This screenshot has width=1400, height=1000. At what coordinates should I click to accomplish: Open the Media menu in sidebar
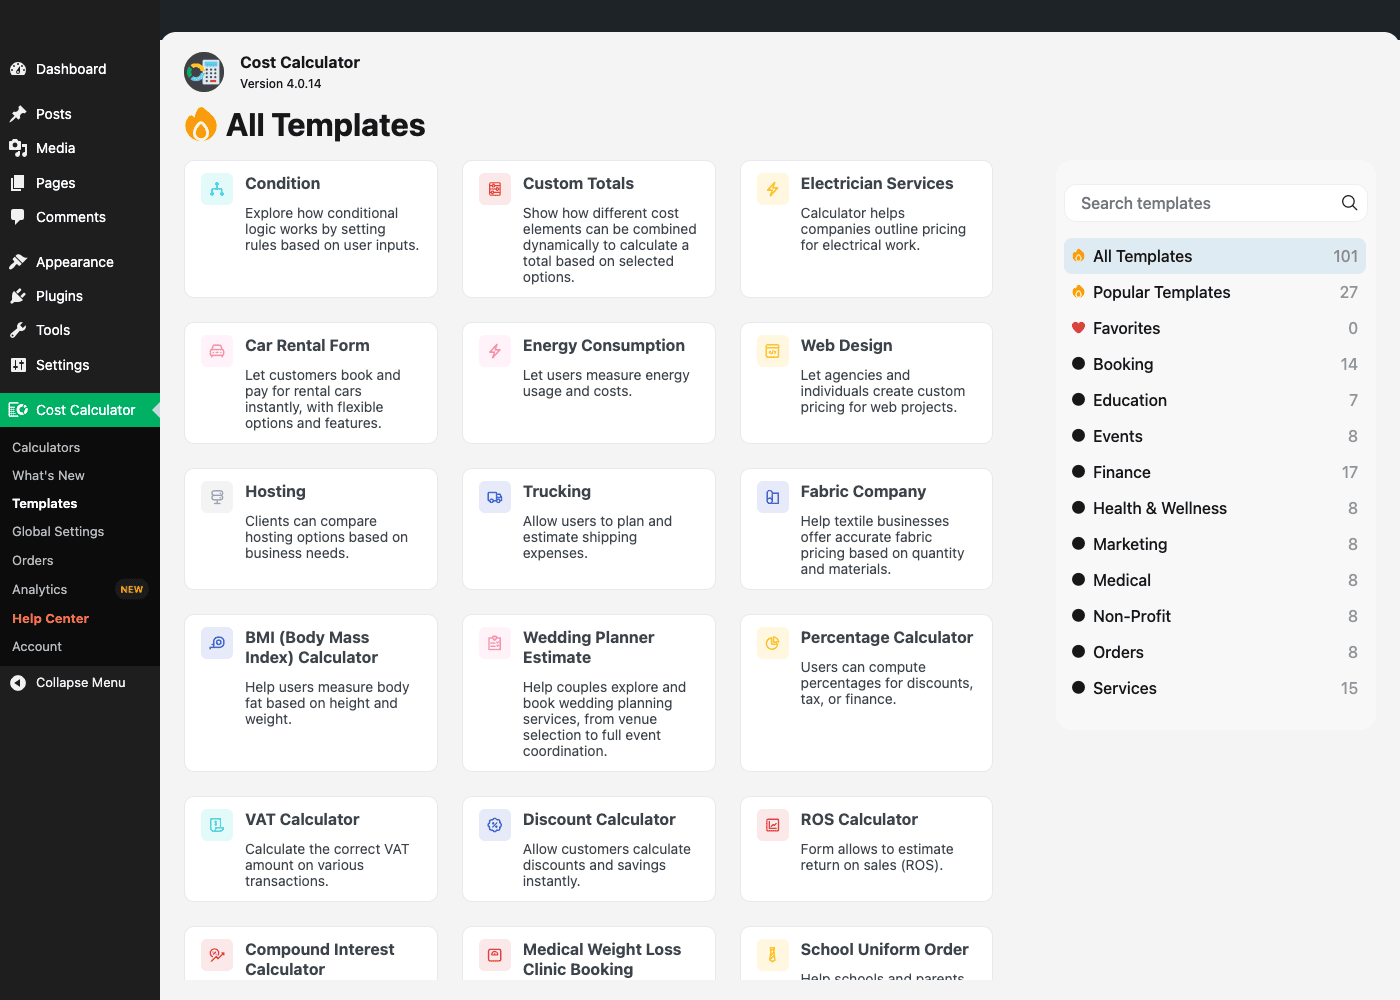pyautogui.click(x=80, y=148)
